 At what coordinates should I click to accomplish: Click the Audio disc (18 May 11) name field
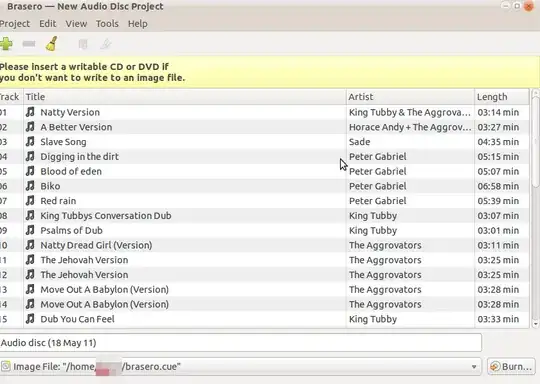point(240,343)
